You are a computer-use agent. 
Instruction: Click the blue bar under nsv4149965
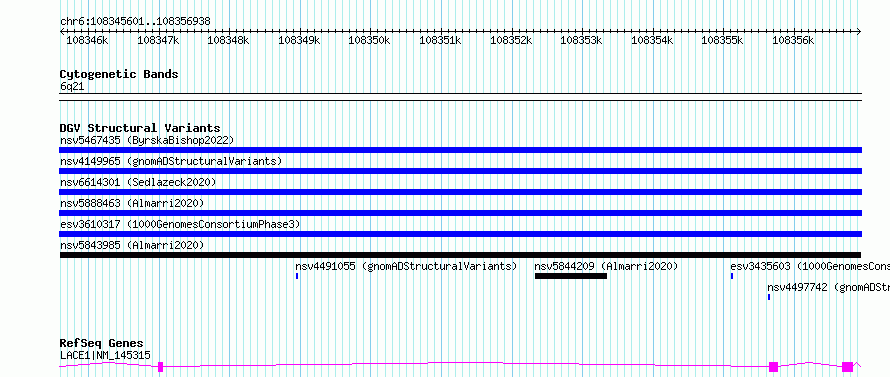click(460, 171)
